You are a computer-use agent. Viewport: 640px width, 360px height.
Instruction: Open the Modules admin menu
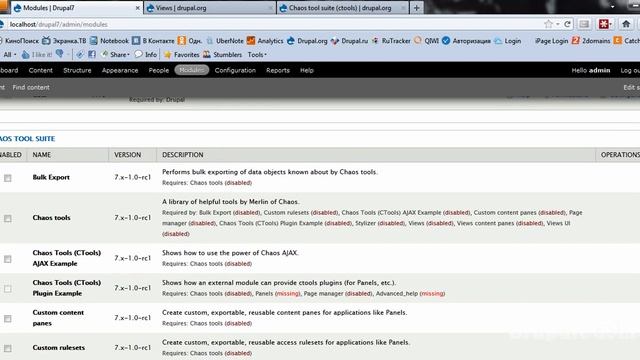(191, 70)
